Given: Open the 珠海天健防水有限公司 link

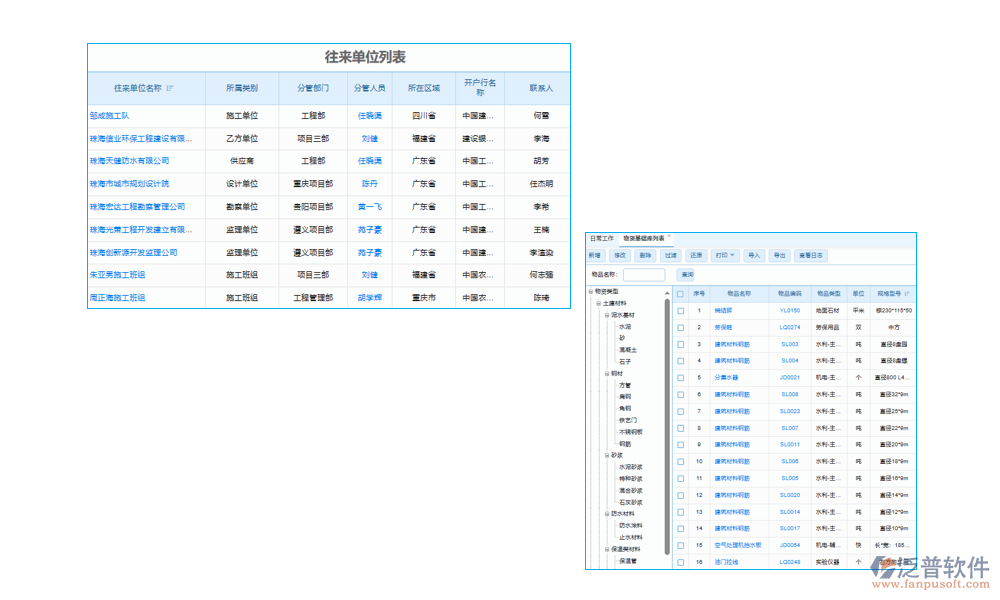Looking at the screenshot, I should (130, 161).
